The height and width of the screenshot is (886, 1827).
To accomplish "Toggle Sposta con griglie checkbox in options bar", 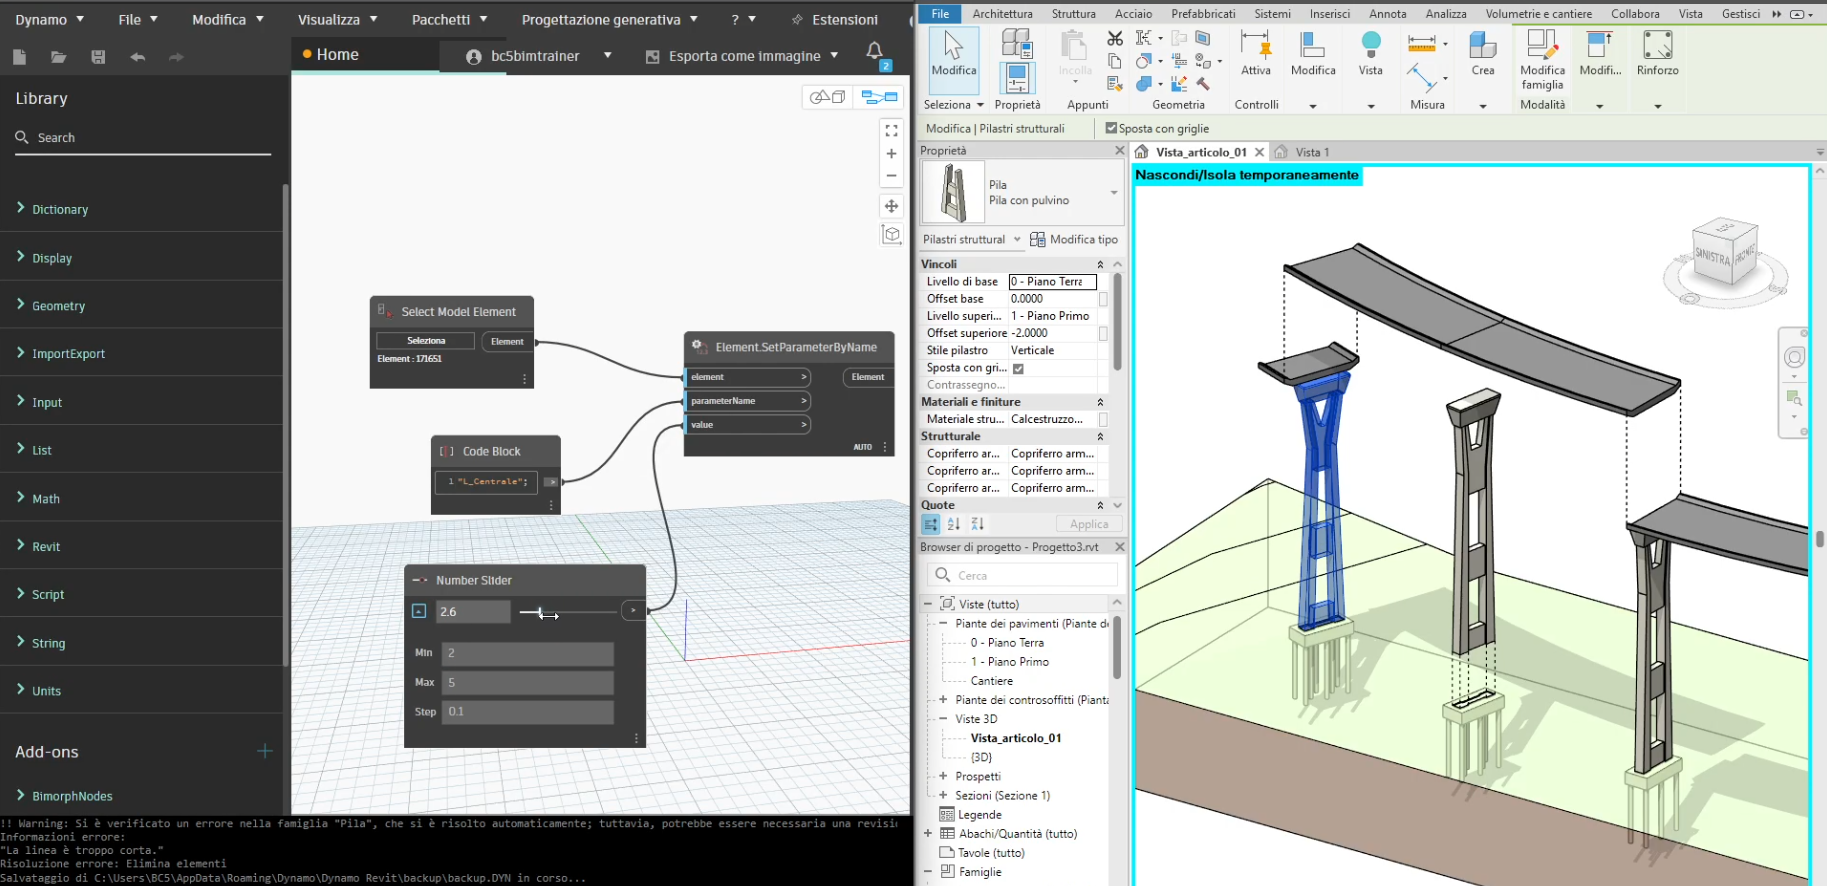I will [x=1111, y=128].
